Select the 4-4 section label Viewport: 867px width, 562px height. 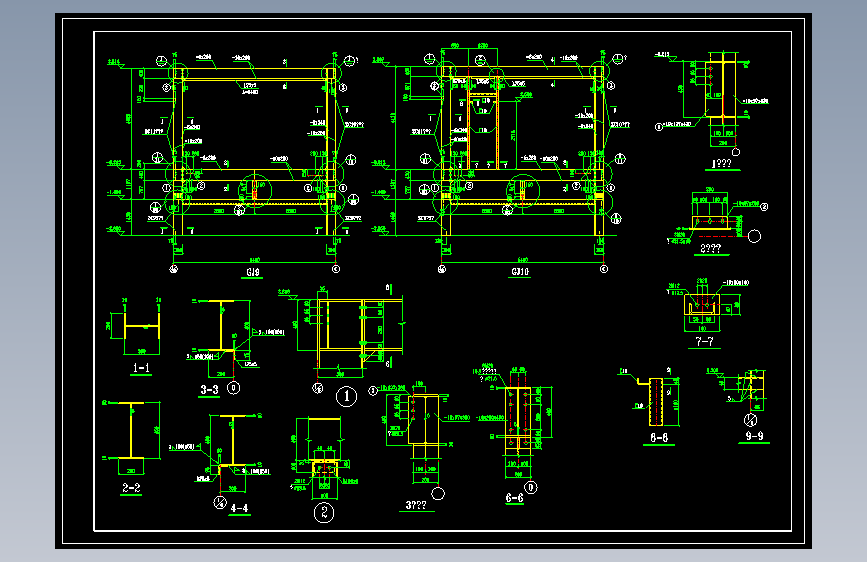pos(239,508)
